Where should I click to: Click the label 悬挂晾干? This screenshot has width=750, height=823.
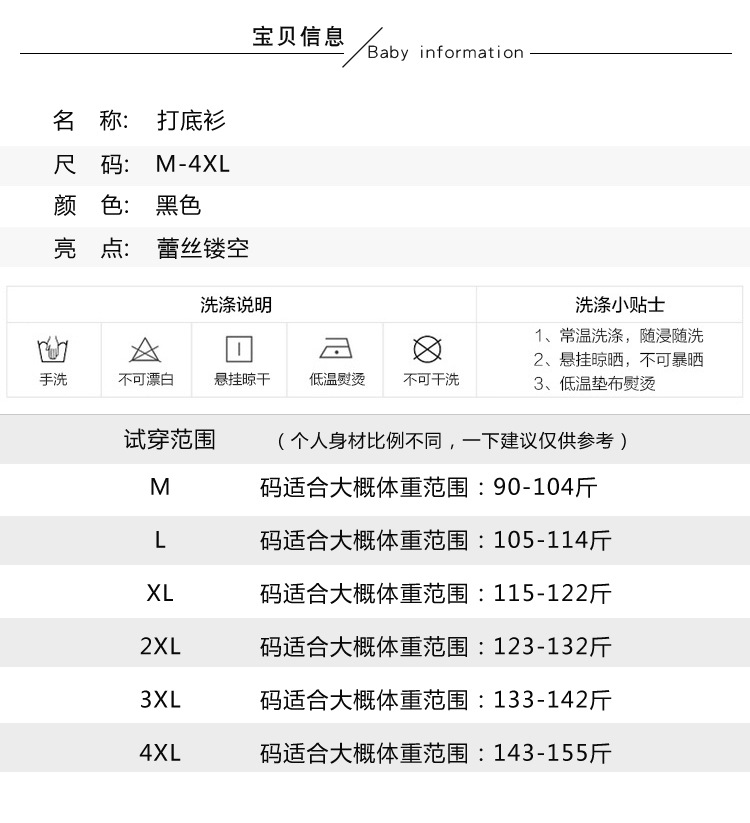point(242,379)
